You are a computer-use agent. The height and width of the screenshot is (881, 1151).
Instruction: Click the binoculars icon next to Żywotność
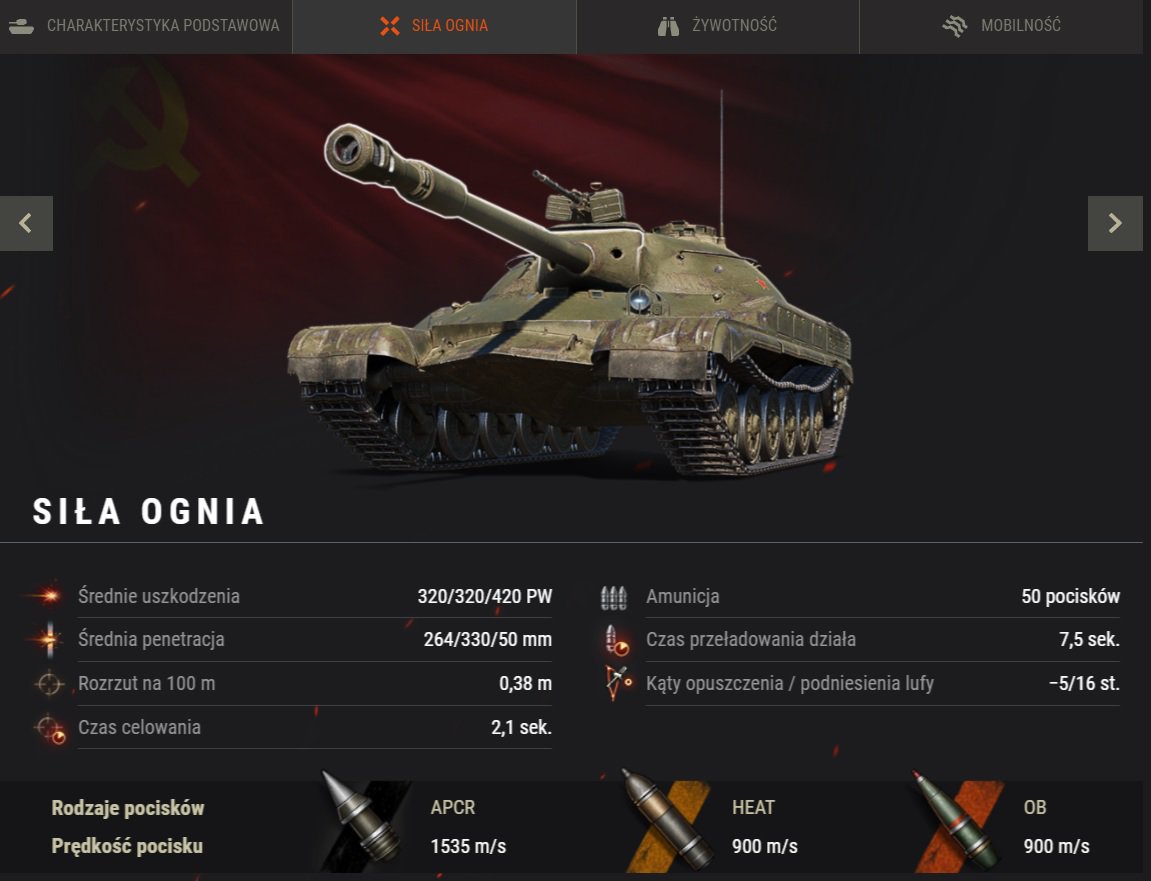point(668,26)
